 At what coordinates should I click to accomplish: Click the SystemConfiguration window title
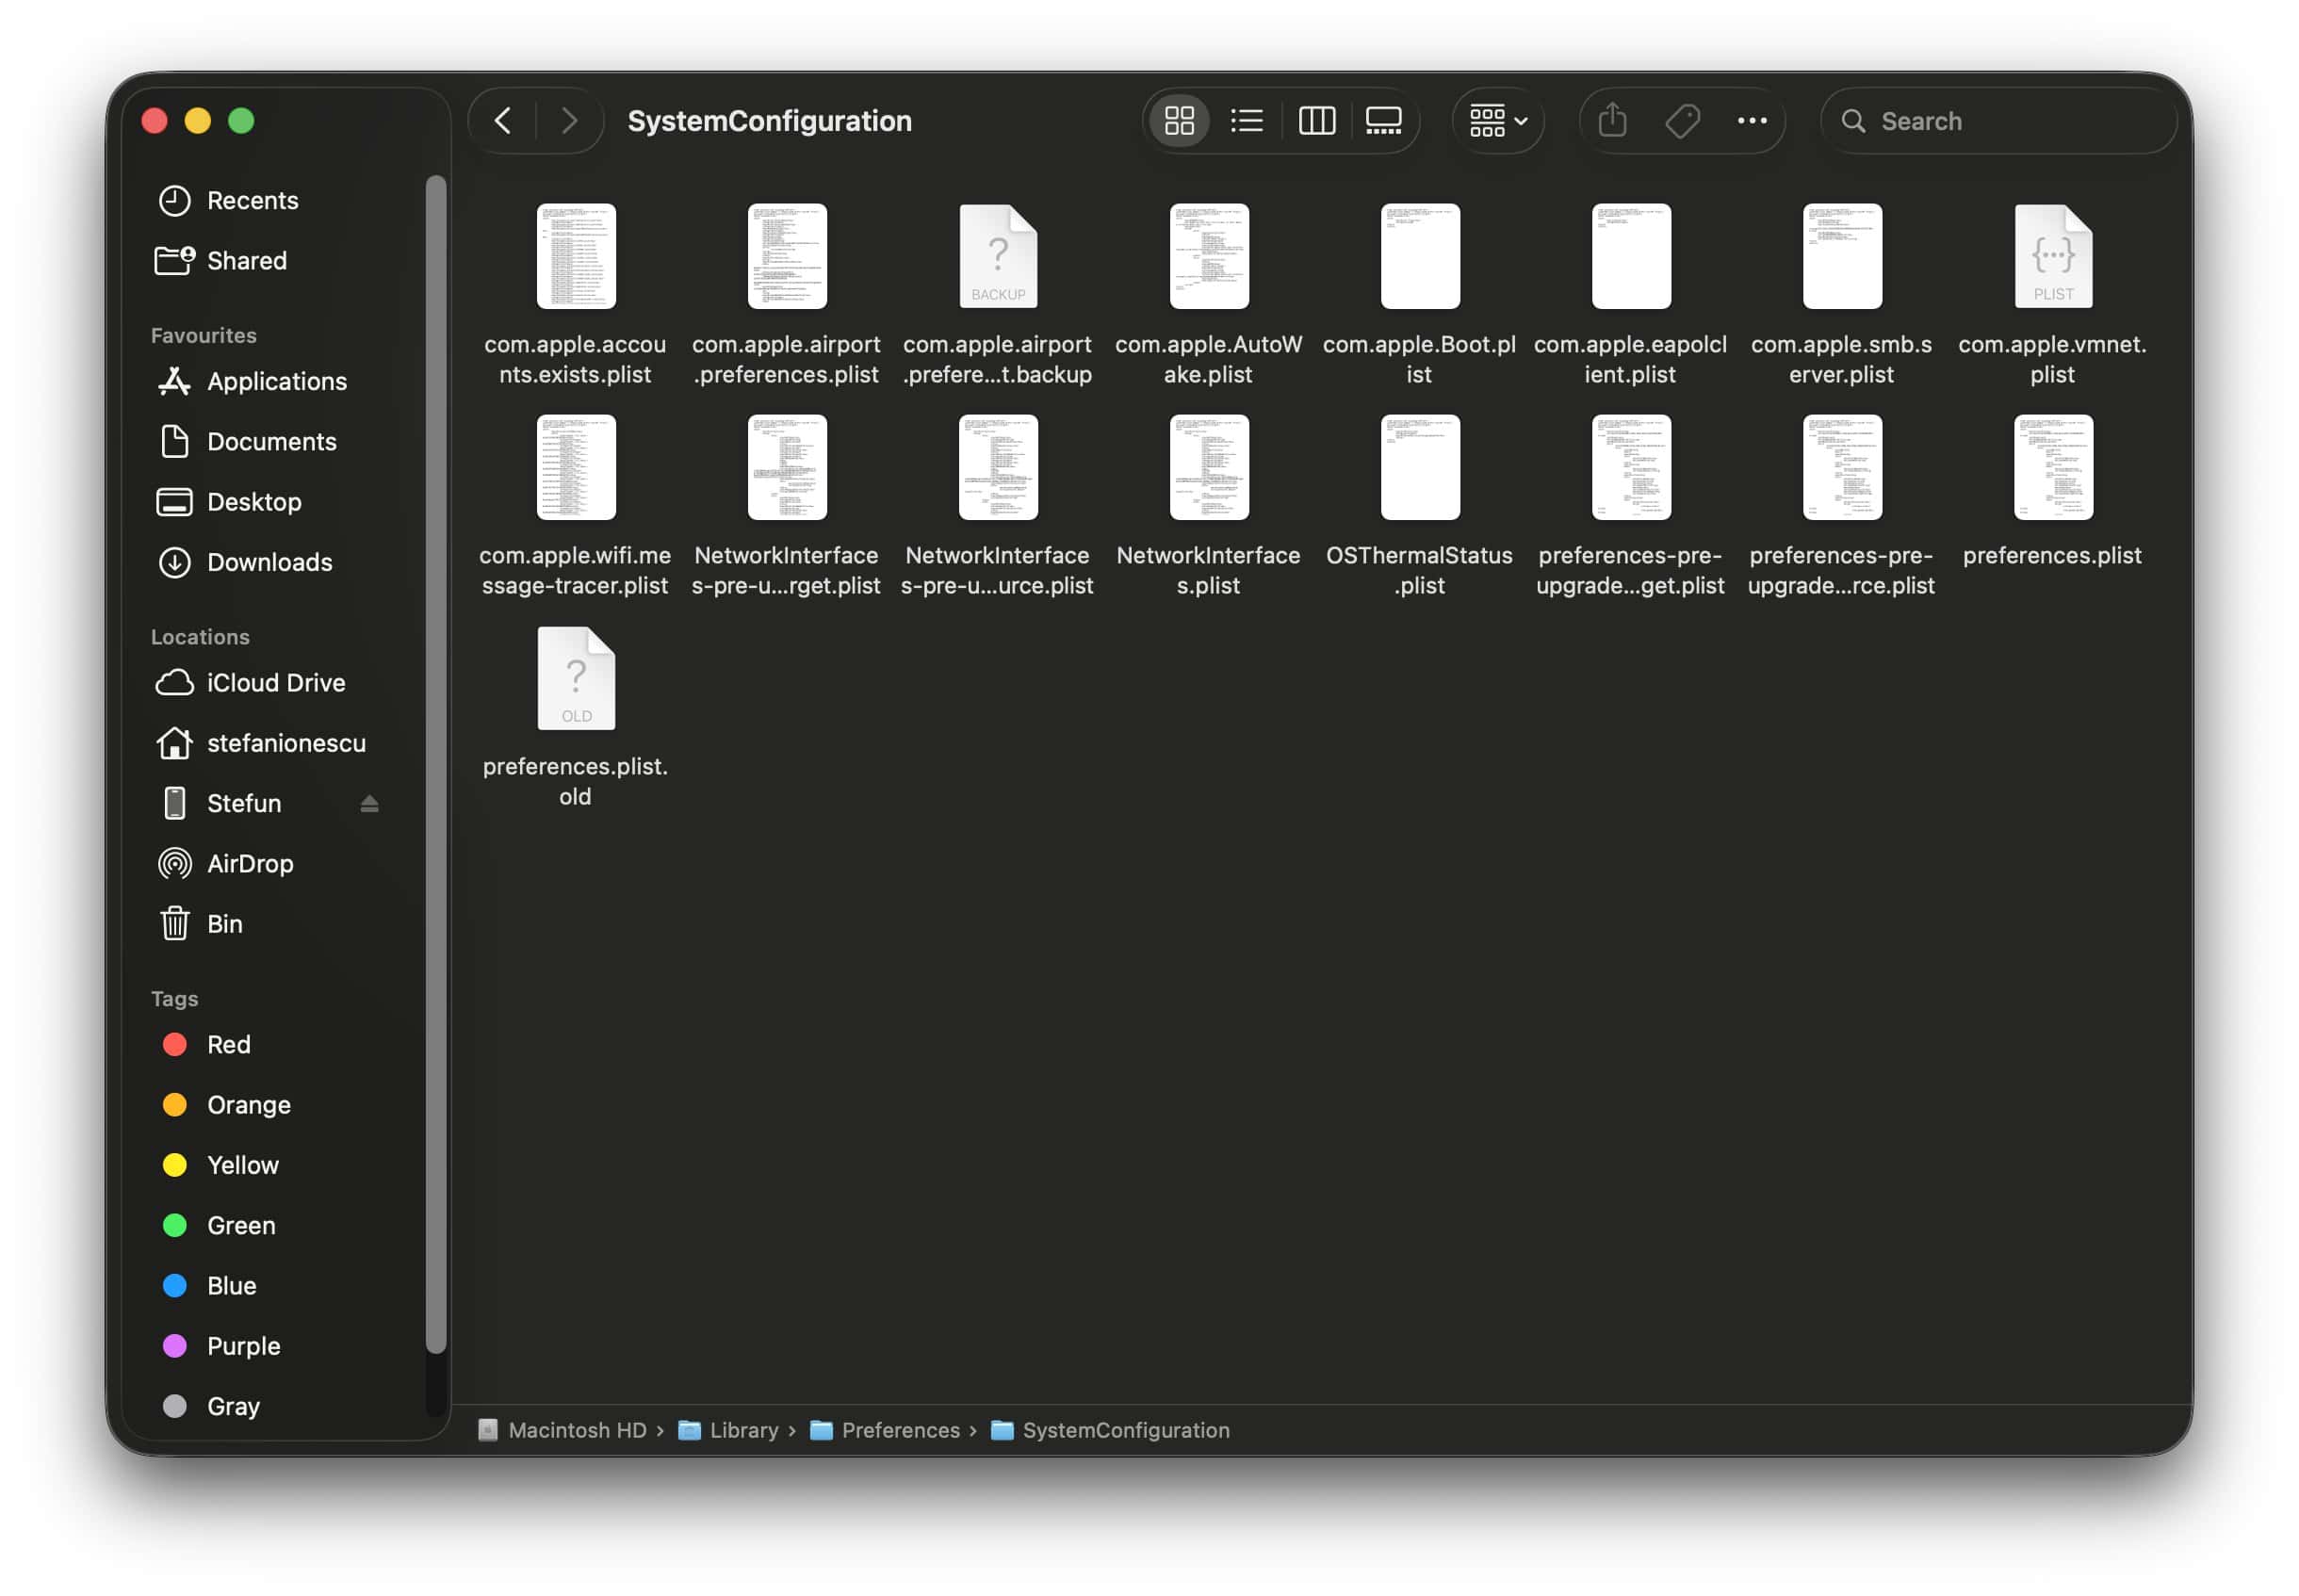click(769, 121)
